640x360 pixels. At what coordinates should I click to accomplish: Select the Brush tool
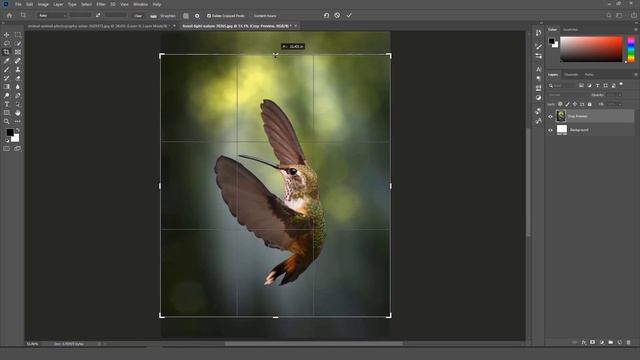(7, 69)
